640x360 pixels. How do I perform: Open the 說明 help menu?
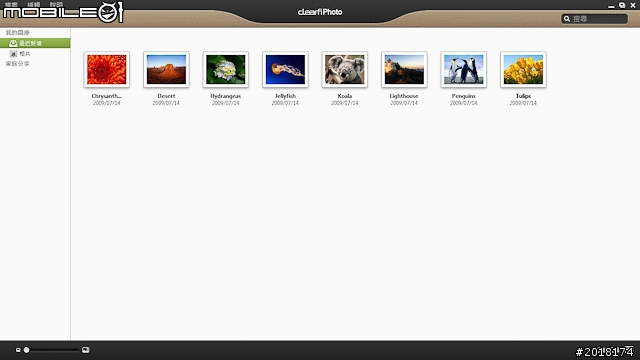click(x=57, y=4)
